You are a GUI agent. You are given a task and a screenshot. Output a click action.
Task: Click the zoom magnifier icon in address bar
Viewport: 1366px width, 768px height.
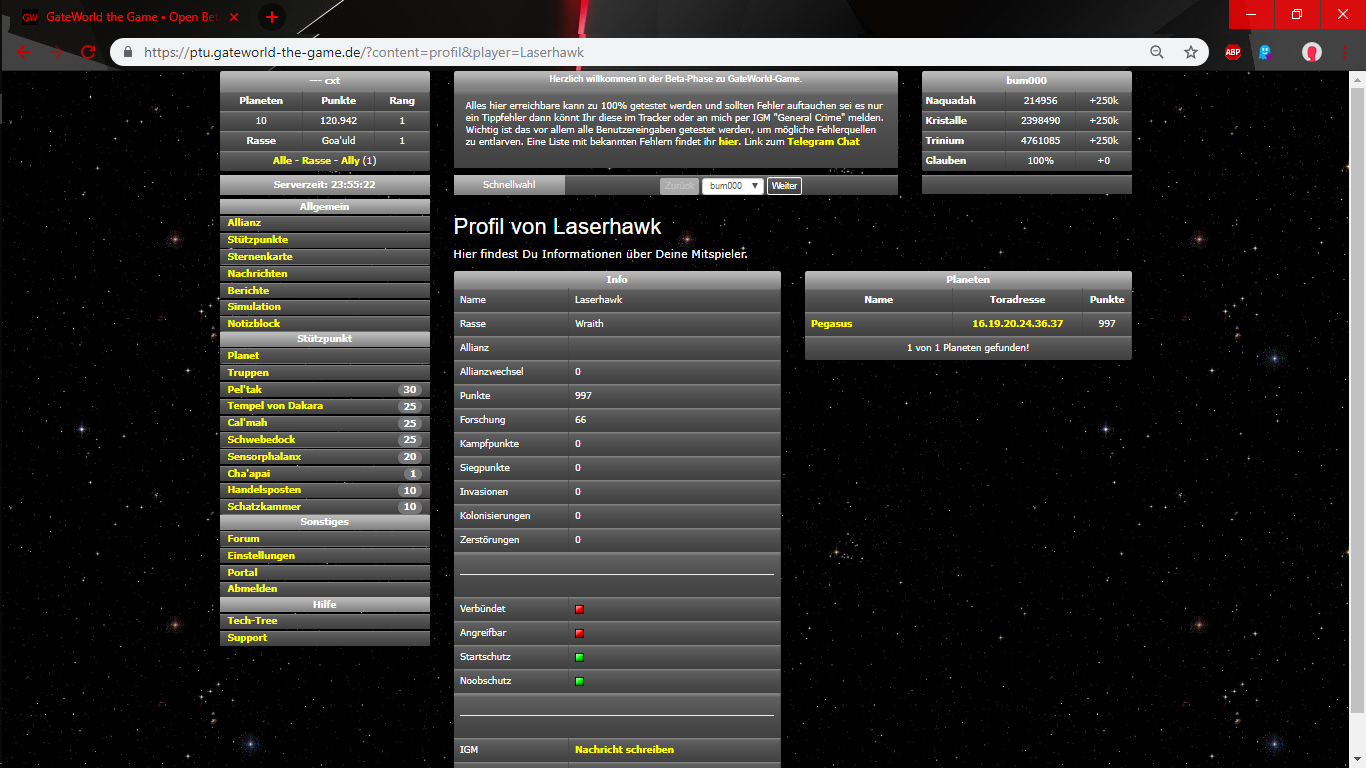(x=1157, y=52)
